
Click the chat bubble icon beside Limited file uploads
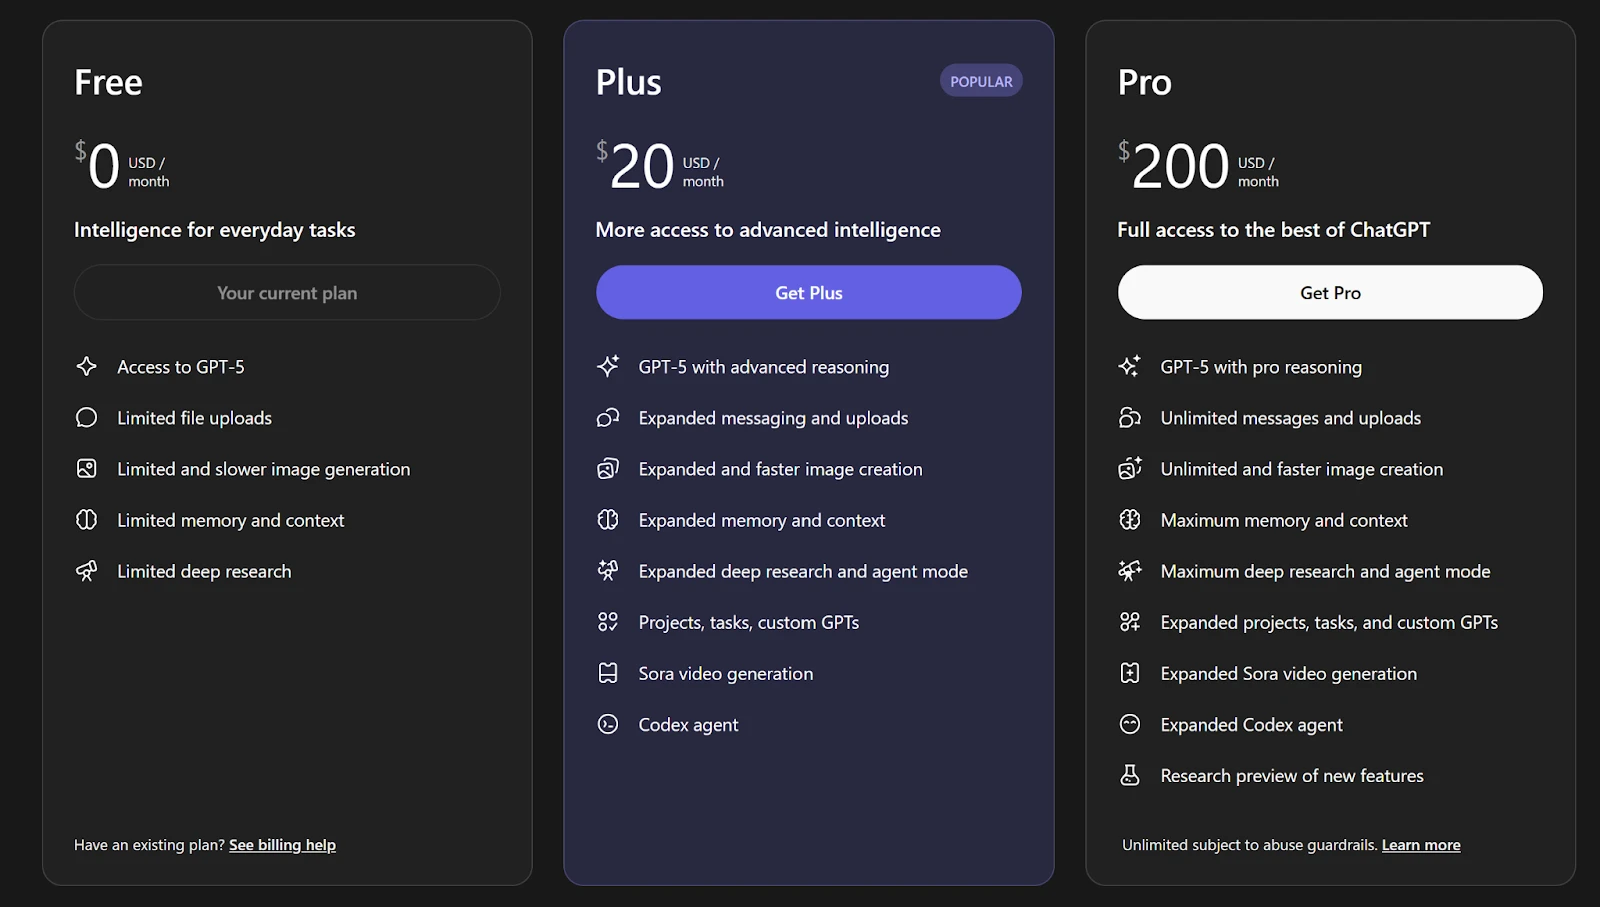point(87,418)
